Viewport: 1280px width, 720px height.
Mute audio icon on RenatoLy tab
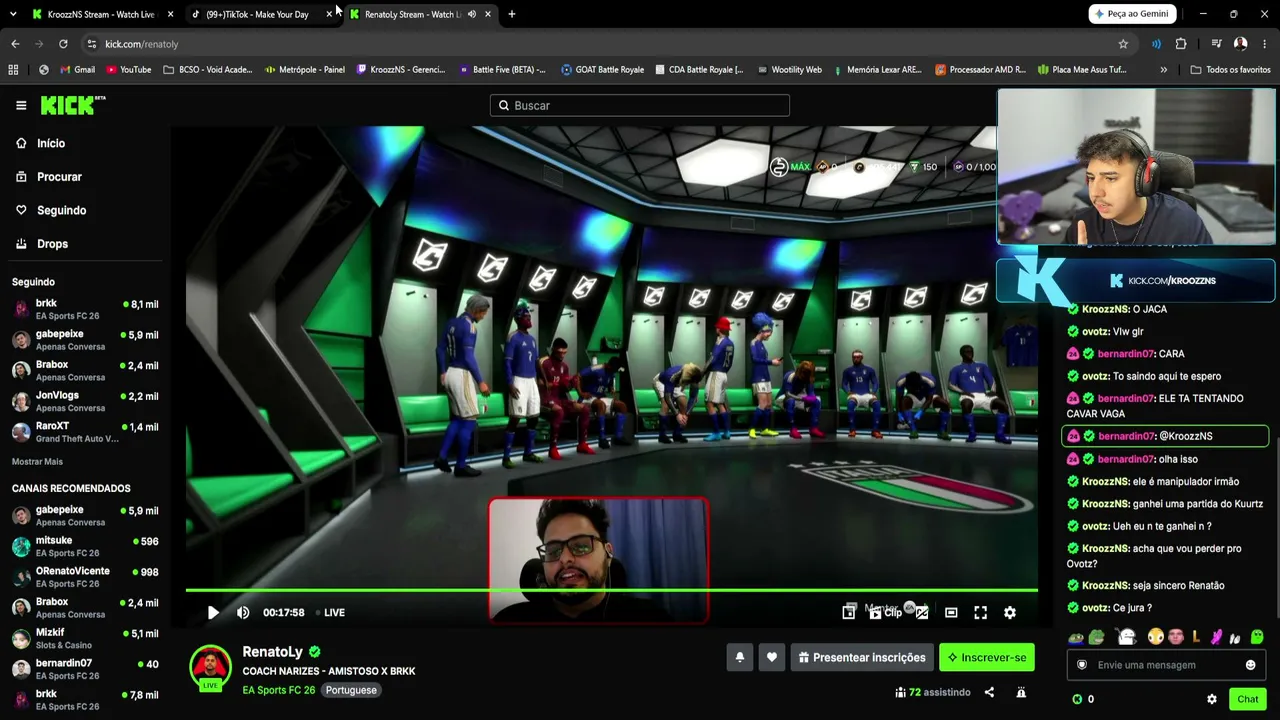tap(472, 14)
